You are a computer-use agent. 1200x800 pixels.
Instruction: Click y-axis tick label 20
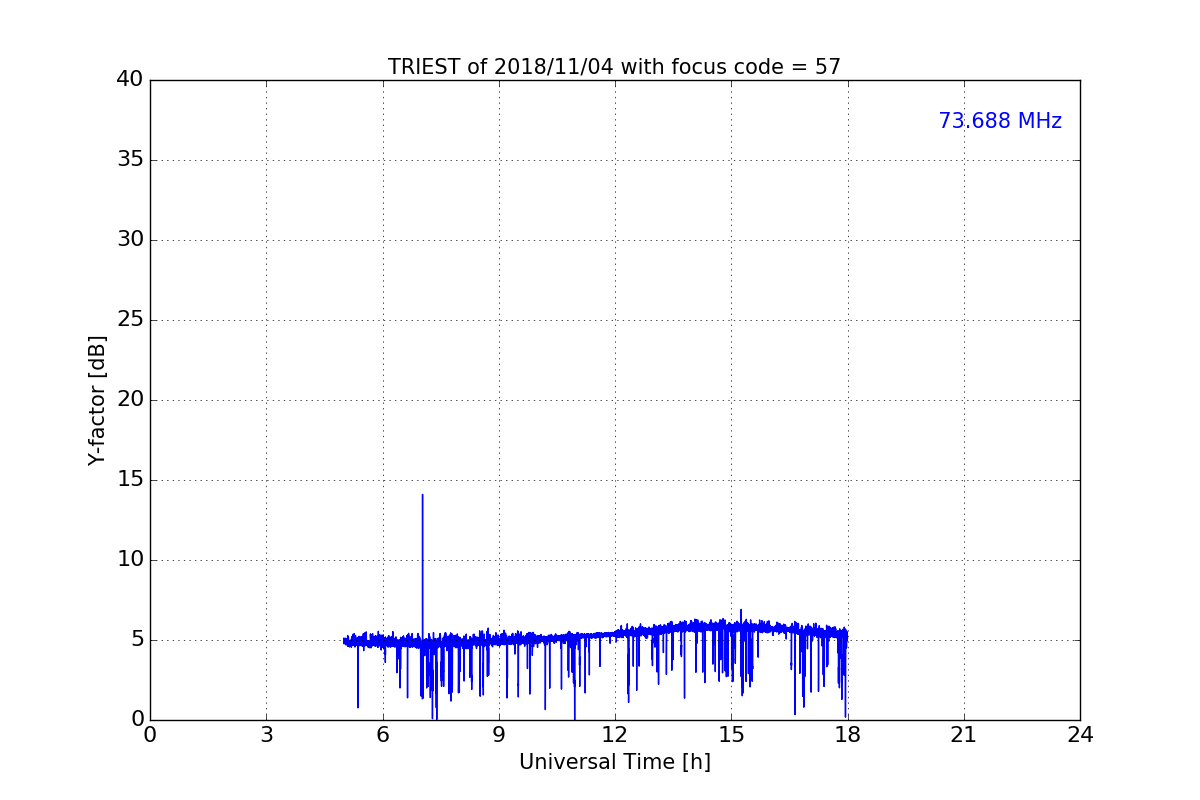tap(130, 400)
